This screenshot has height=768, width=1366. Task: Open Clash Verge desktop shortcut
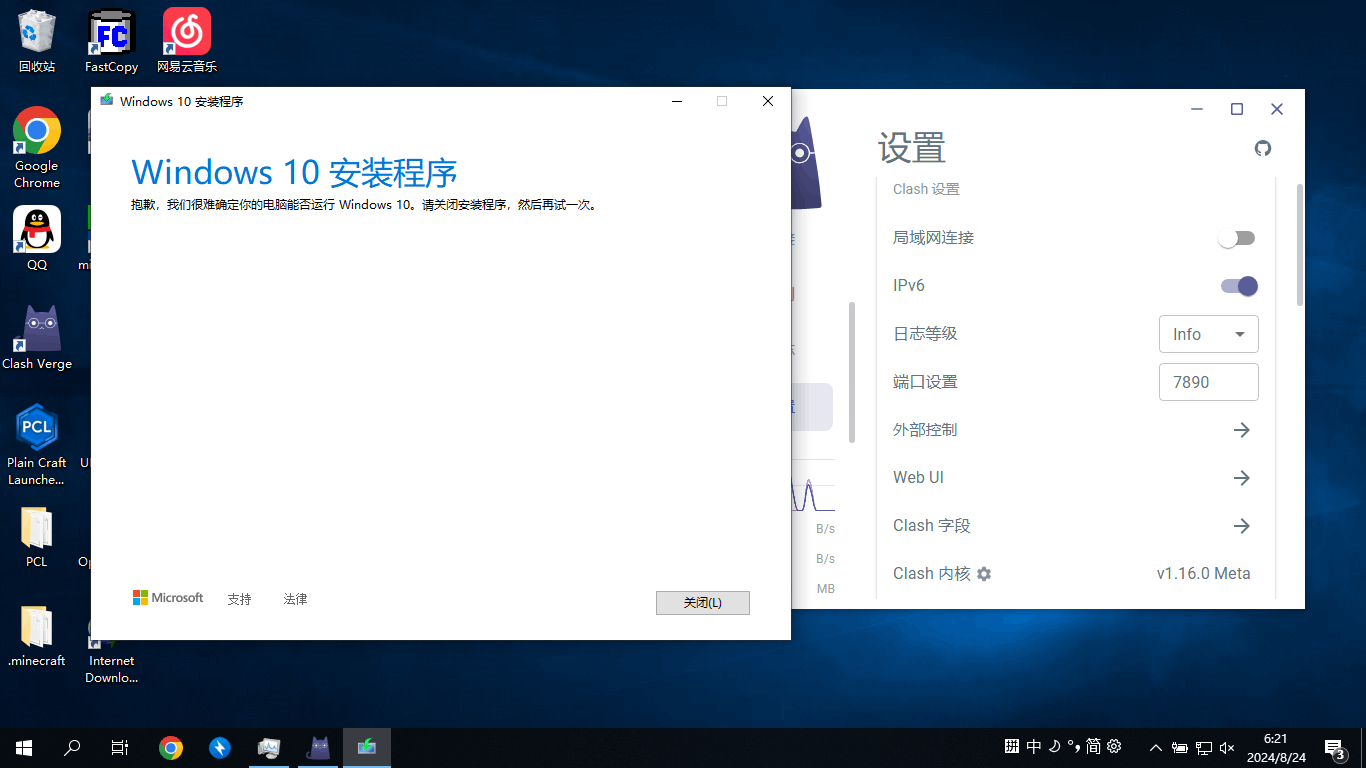[x=37, y=338]
